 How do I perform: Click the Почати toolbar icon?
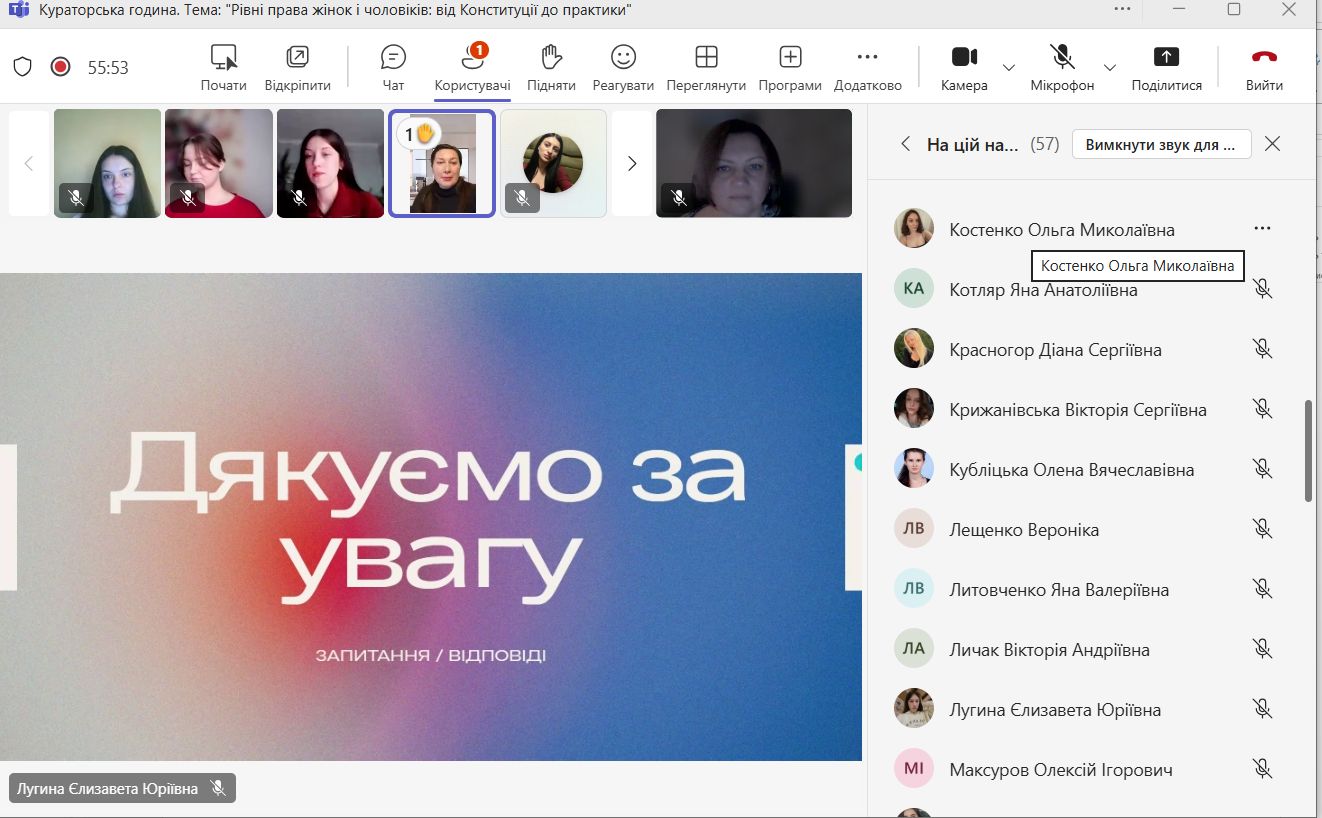223,66
